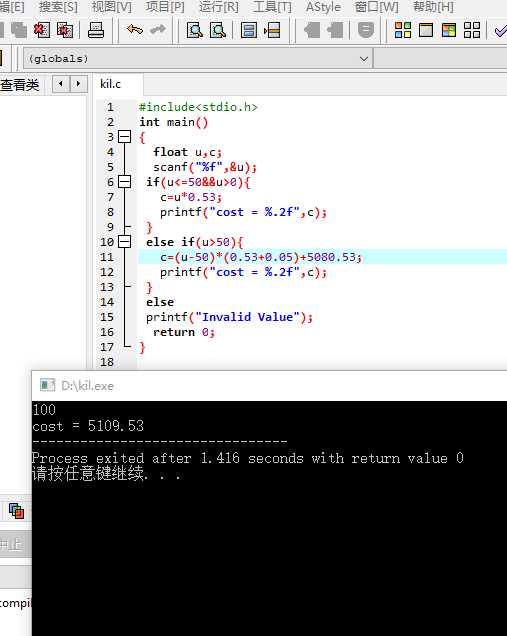
Task: Open the 运行[R] menu
Action: click(x=219, y=7)
